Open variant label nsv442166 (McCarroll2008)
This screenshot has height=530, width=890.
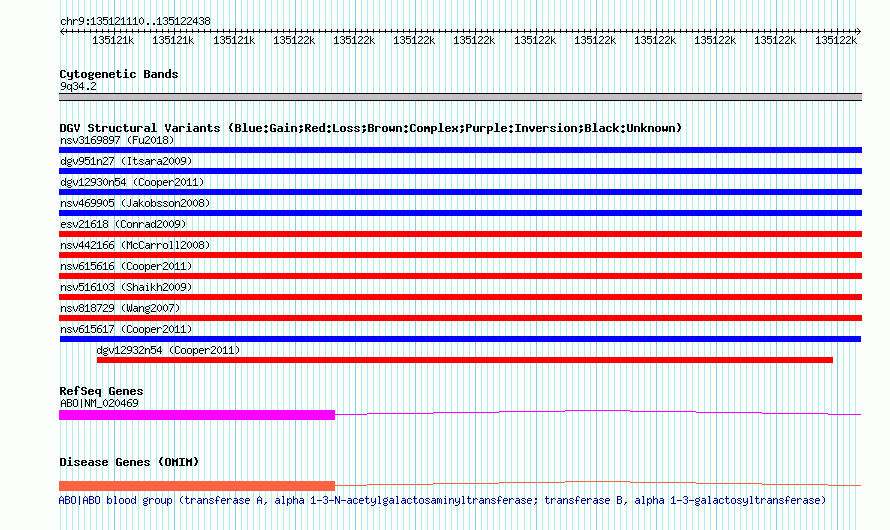[135, 245]
